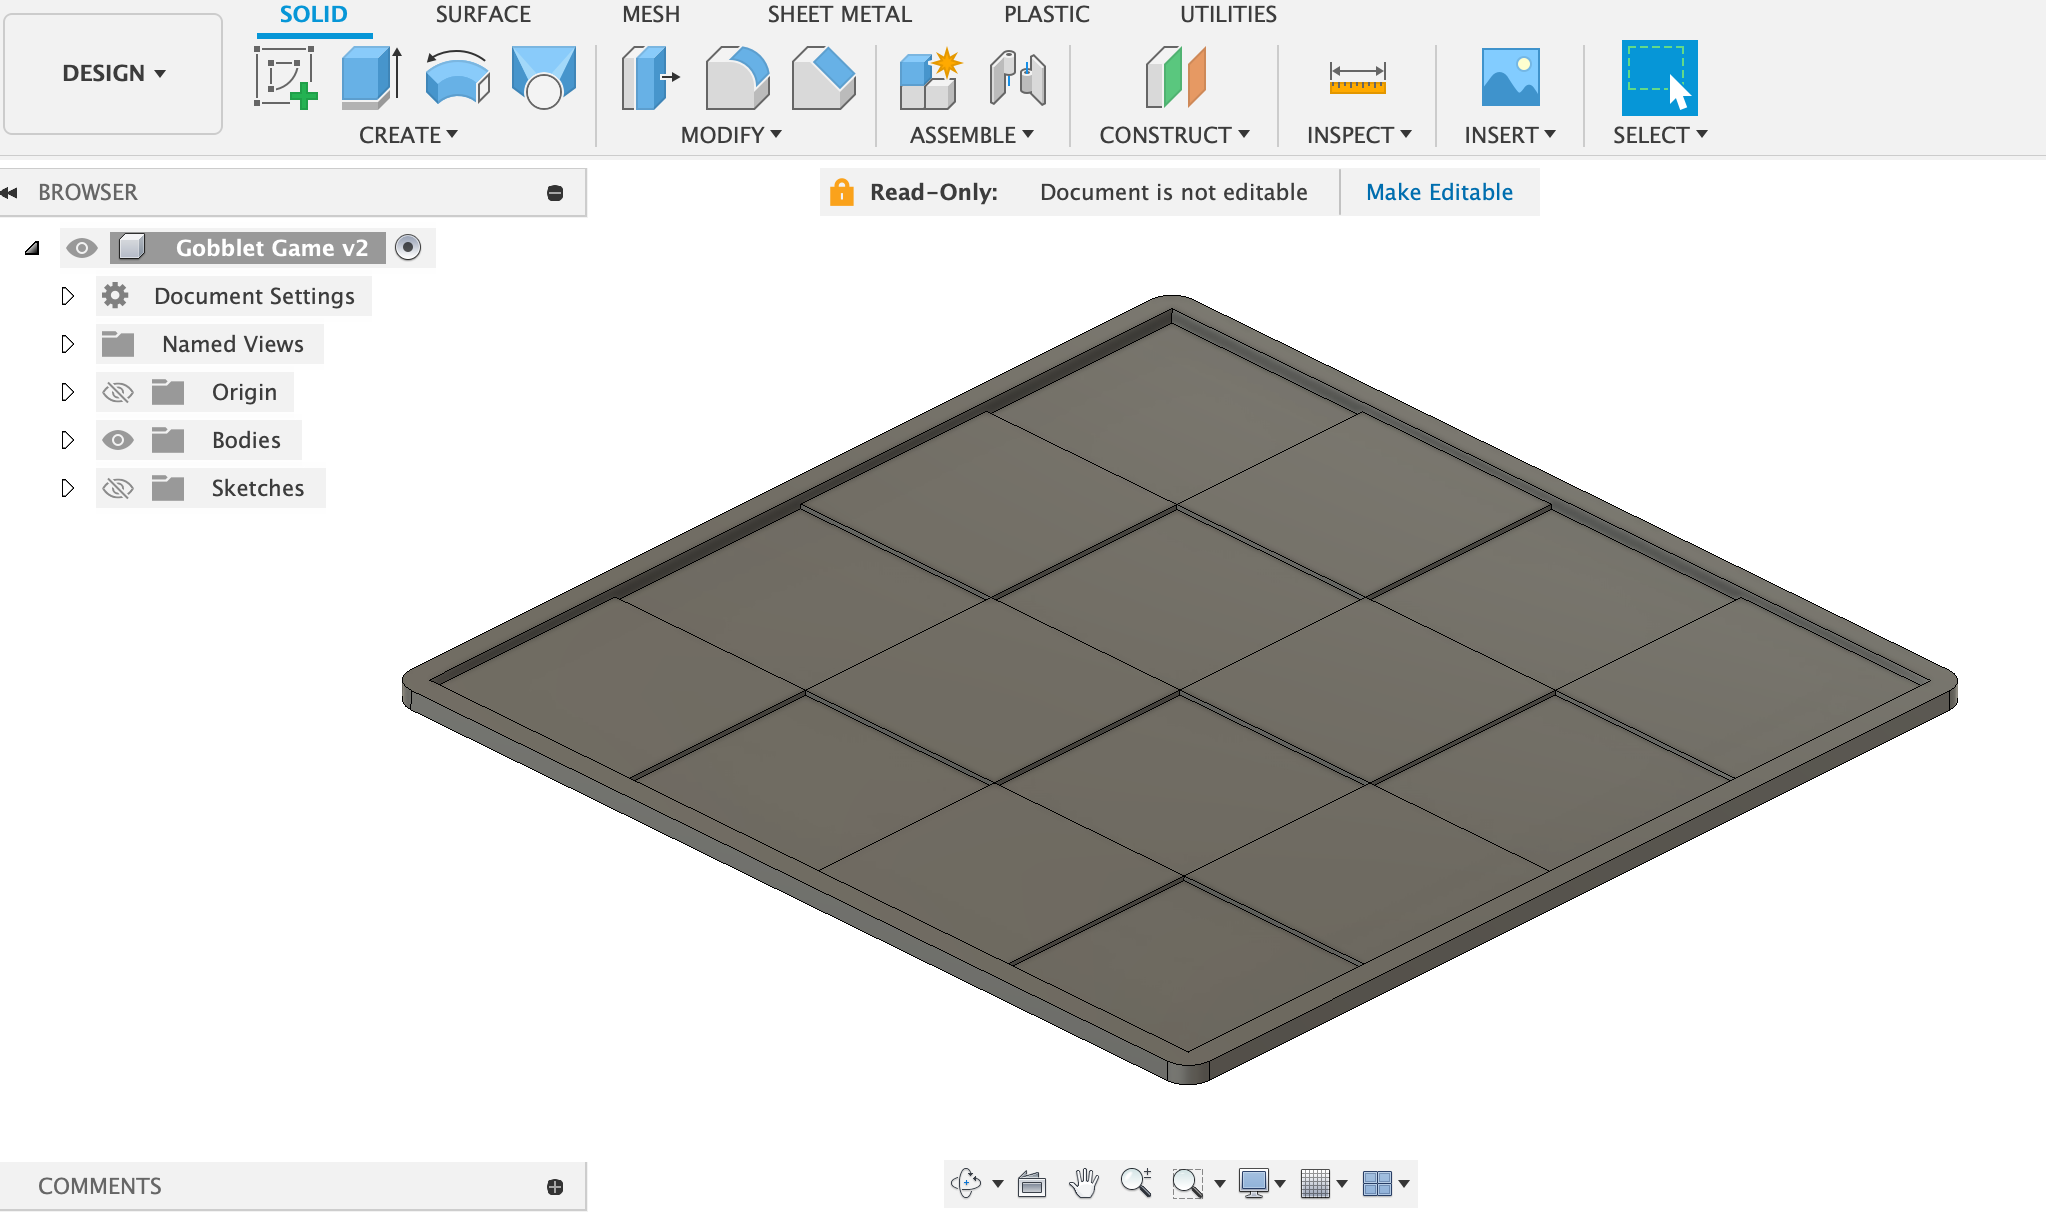Show the Sketches folder visibility
This screenshot has height=1214, width=2046.
point(118,488)
